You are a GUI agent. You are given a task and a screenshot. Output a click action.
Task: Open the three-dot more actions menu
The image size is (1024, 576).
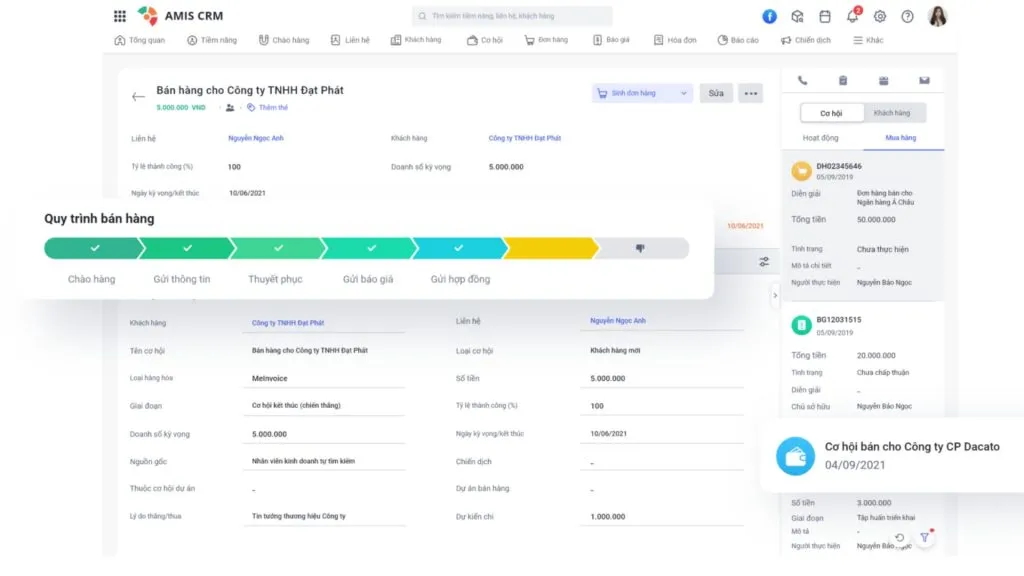(751, 93)
